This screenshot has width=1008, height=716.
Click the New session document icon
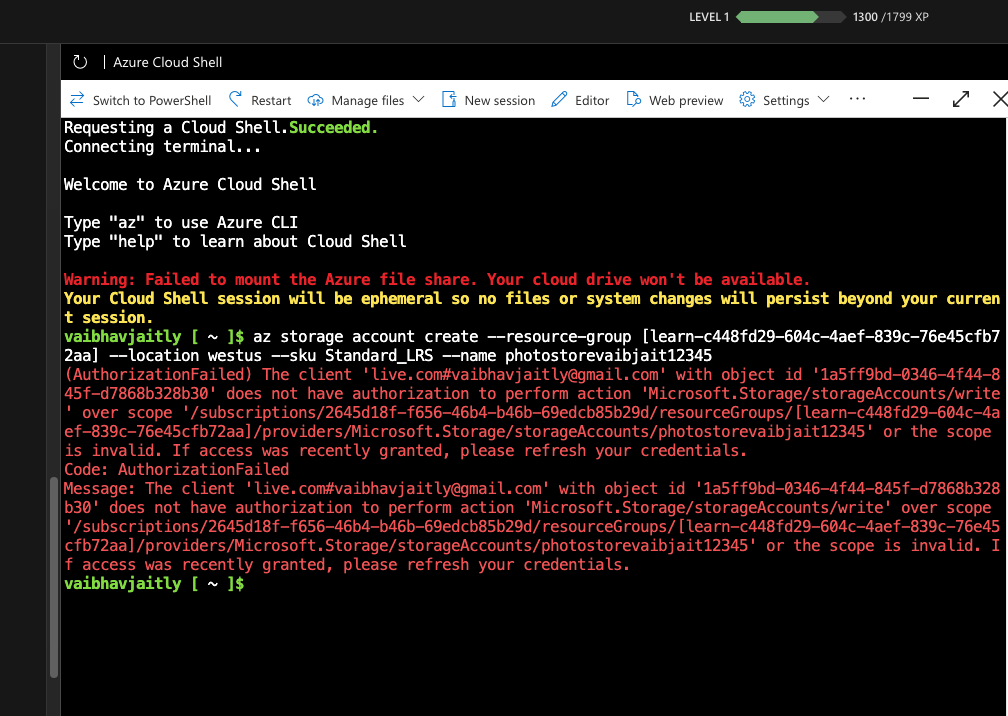[449, 99]
